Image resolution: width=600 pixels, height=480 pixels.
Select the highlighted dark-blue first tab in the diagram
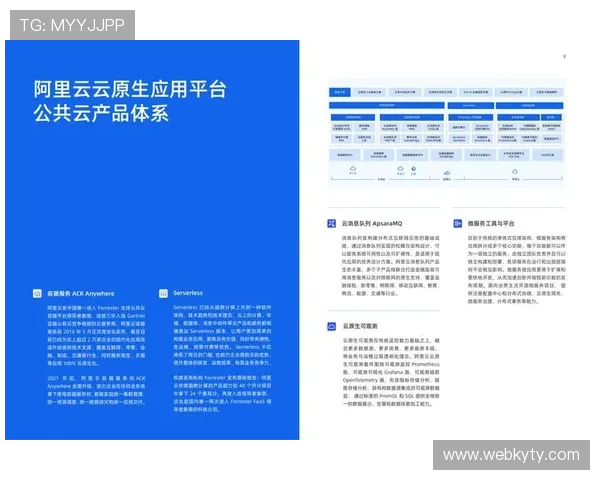(x=339, y=92)
